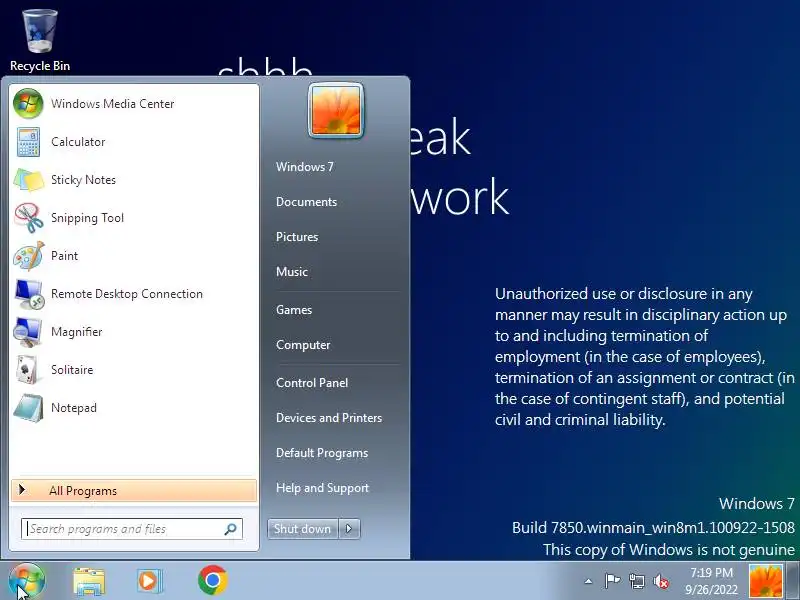Open Paint palette icon

(x=29, y=256)
